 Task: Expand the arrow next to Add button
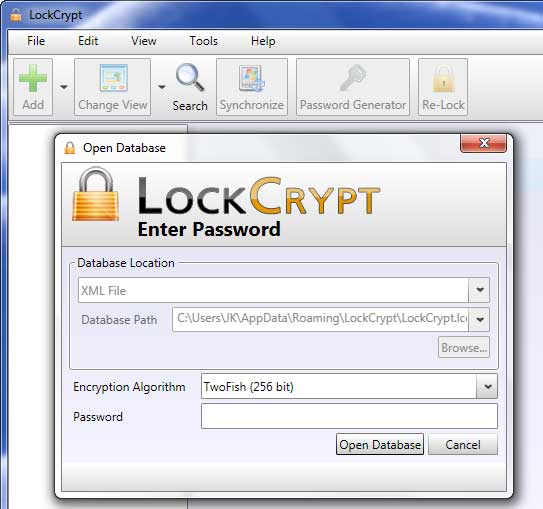click(x=64, y=87)
